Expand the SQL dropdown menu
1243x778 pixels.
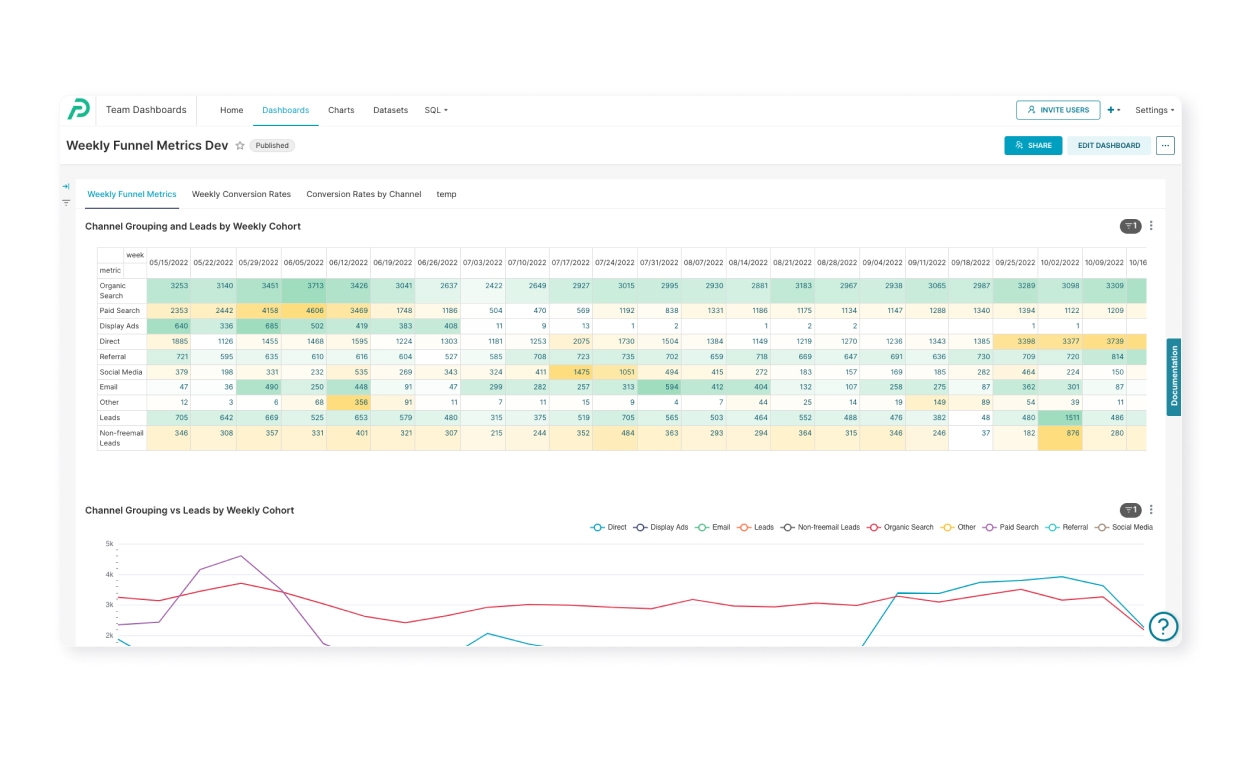436,110
